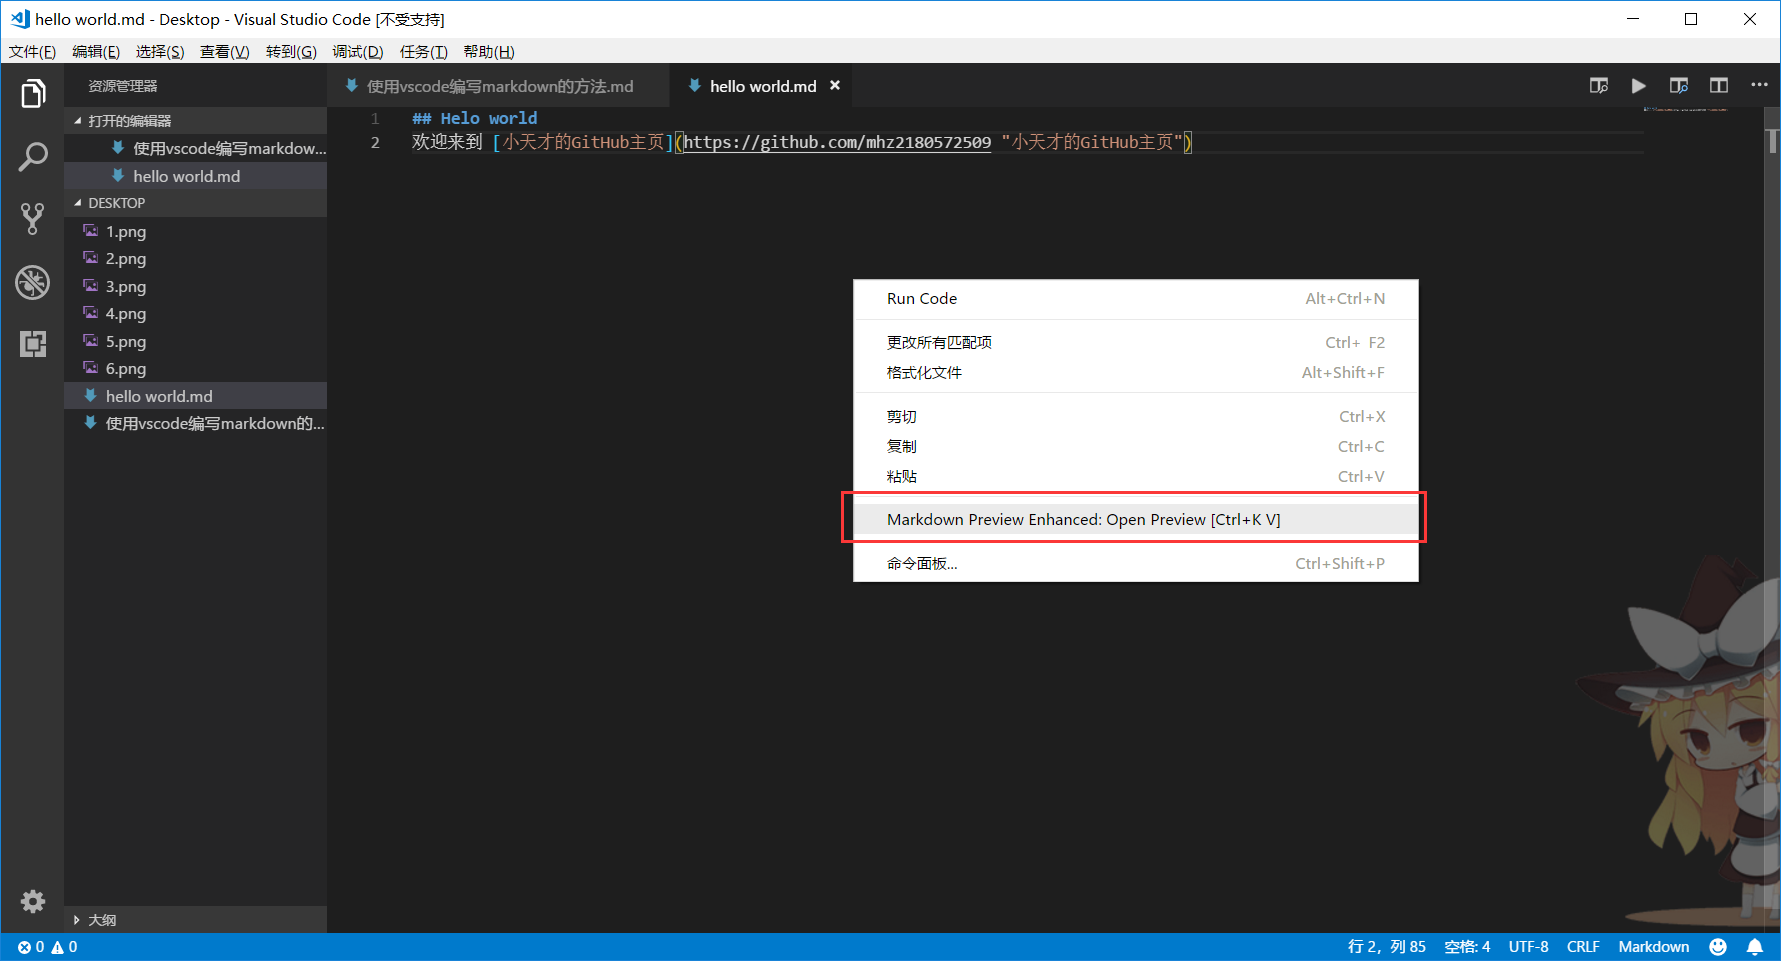The width and height of the screenshot is (1781, 961).
Task: Open the Source Control view
Action: [x=33, y=219]
